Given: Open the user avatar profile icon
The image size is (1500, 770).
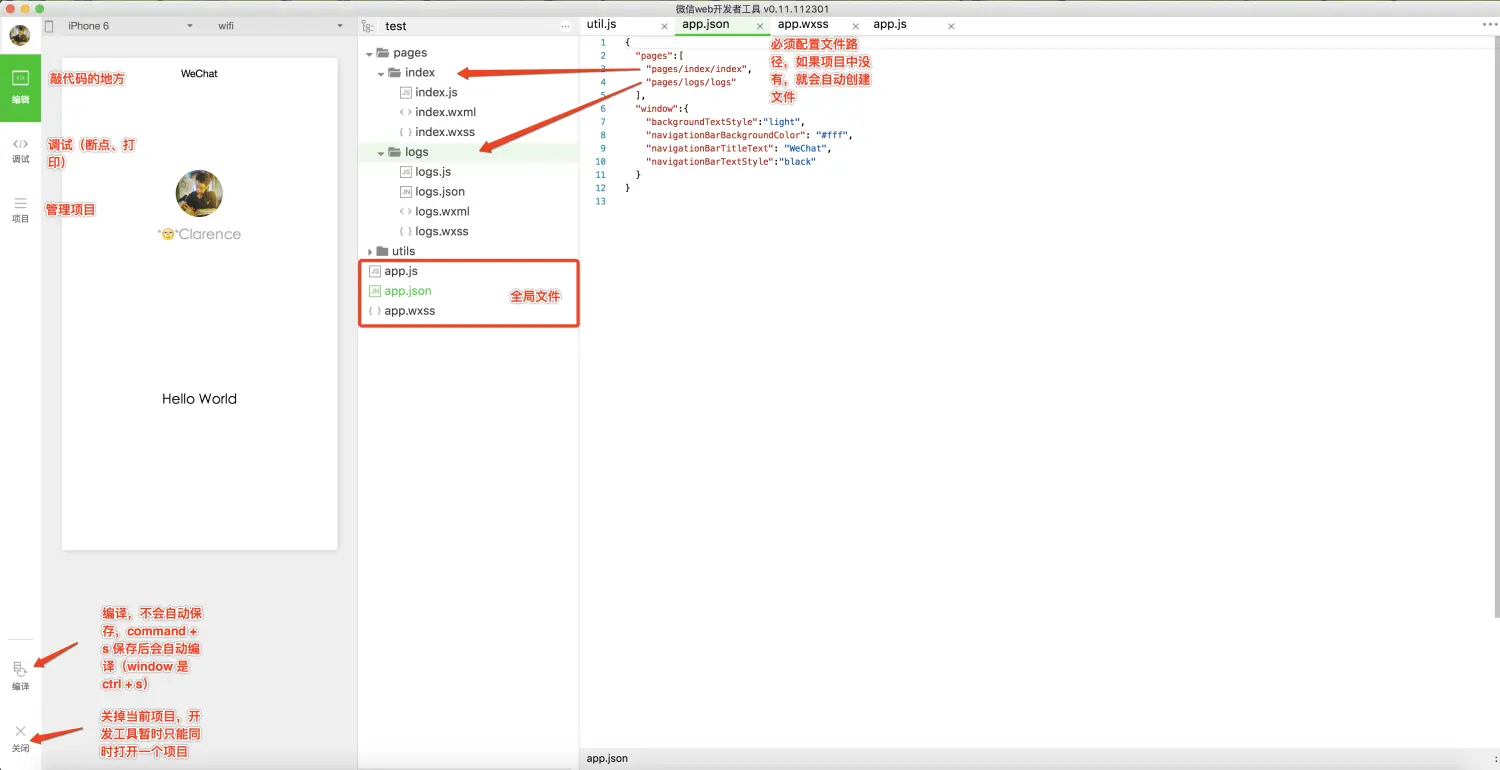Looking at the screenshot, I should click(x=20, y=35).
